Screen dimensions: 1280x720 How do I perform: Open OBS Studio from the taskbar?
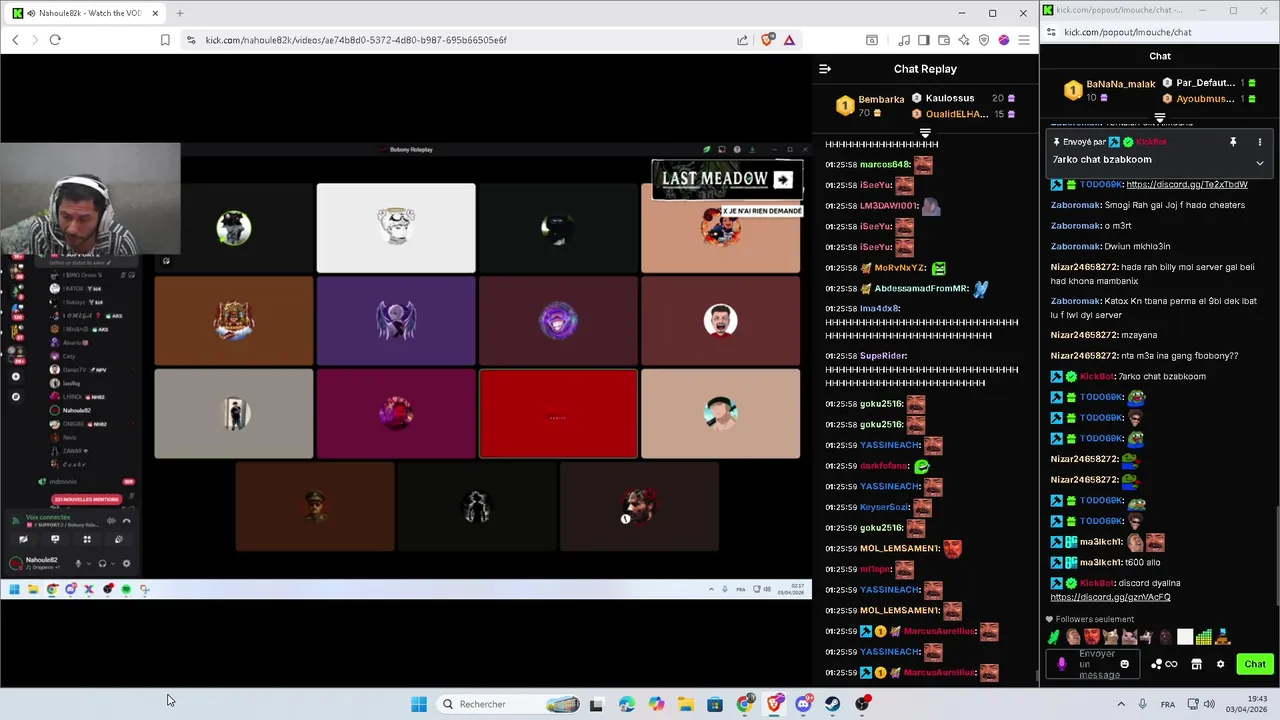(x=863, y=704)
